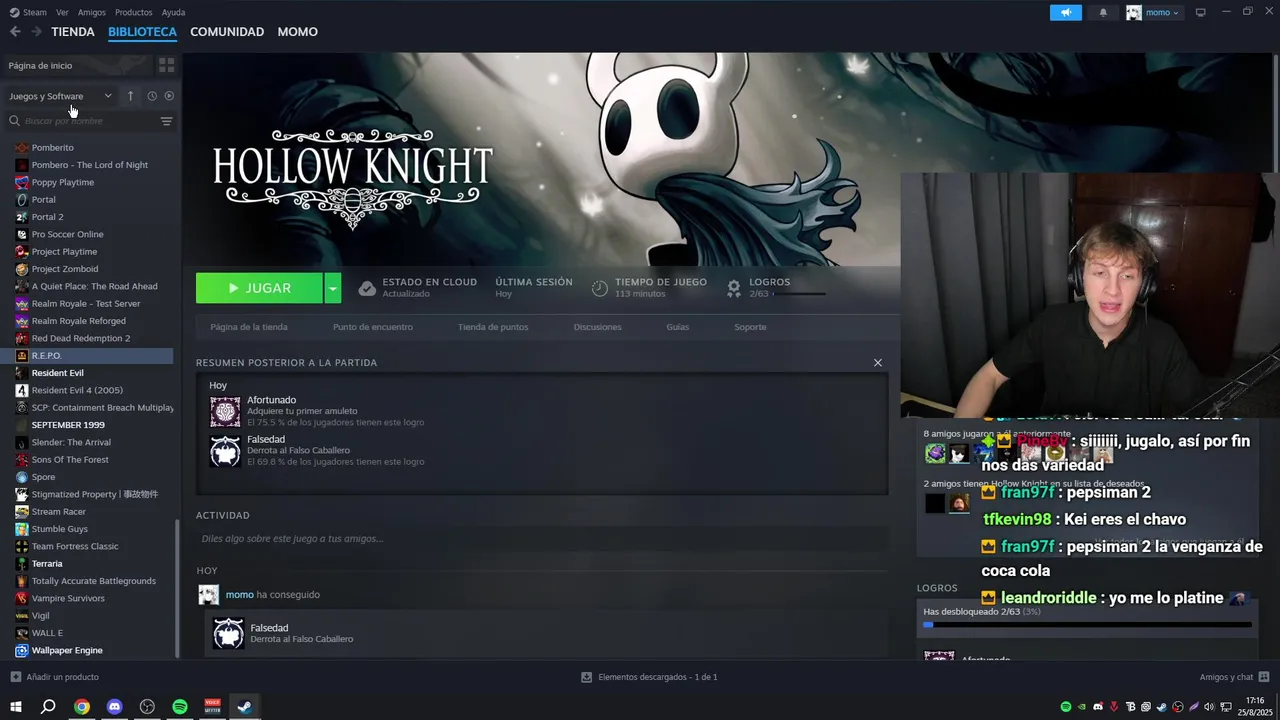Open the BIBLIOTECA tab
The image size is (1280, 720).
[x=142, y=32]
